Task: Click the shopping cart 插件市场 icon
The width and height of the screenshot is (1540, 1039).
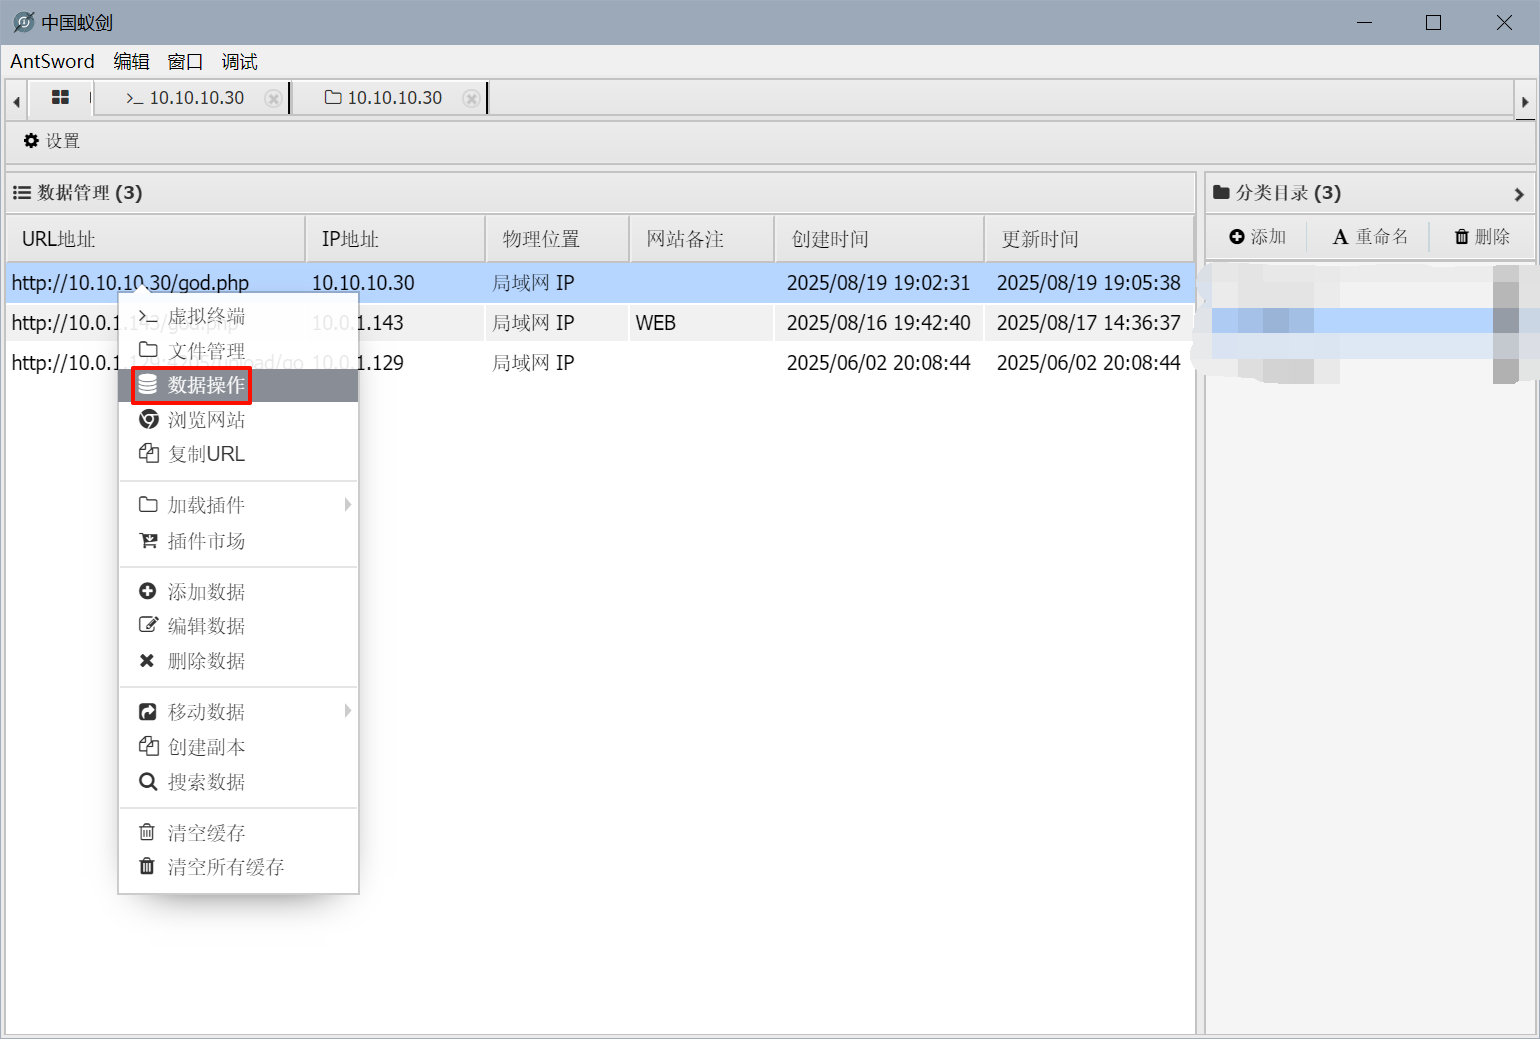Action: click(148, 541)
